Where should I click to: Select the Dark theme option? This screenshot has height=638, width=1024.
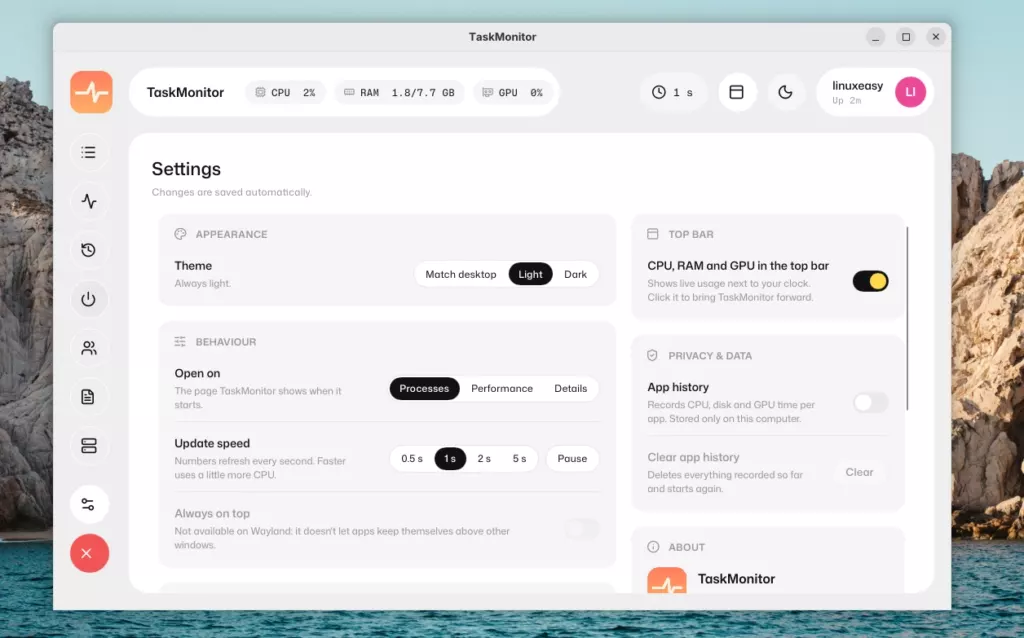[x=575, y=274]
